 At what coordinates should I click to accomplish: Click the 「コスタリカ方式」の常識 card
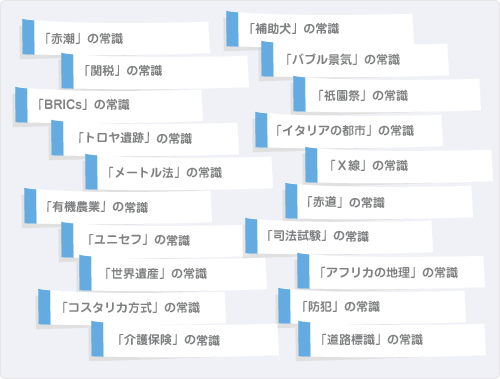(x=132, y=307)
